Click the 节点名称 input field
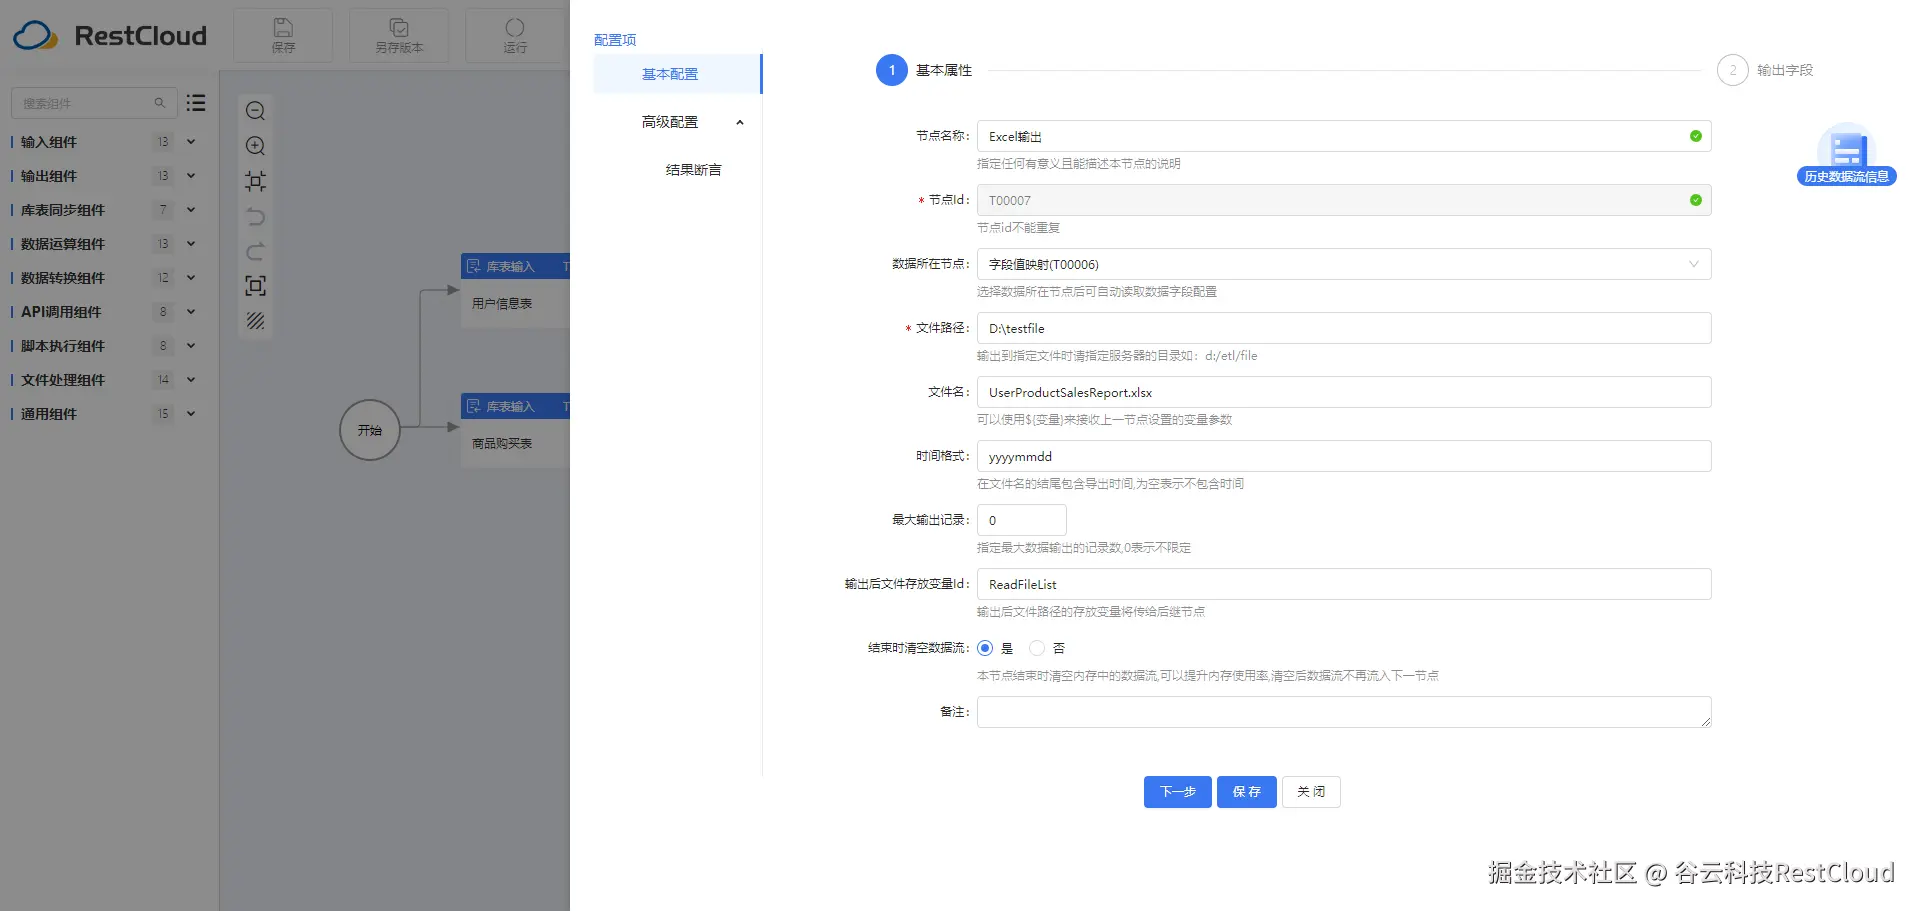 [1344, 136]
